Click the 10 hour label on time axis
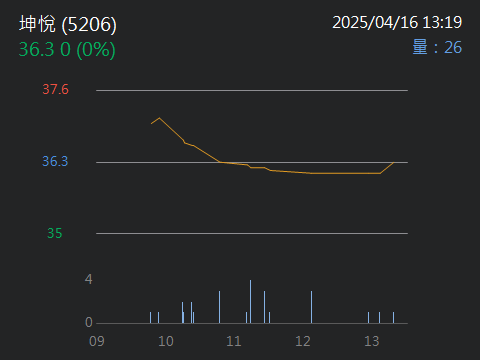Screen dimensions: 480x360 [166, 341]
